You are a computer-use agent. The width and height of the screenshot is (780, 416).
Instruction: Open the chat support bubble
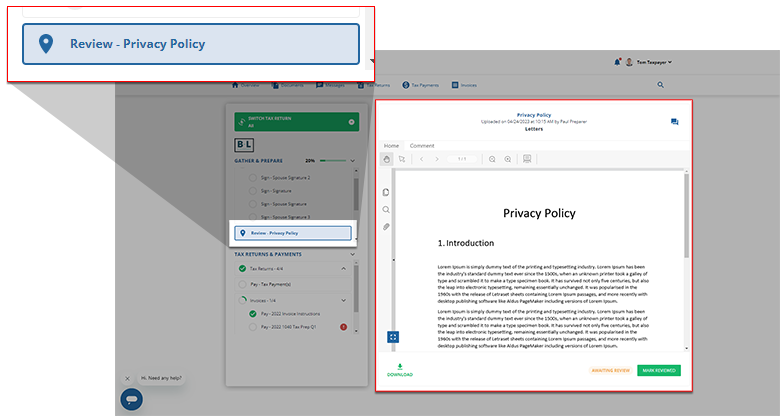[131, 399]
